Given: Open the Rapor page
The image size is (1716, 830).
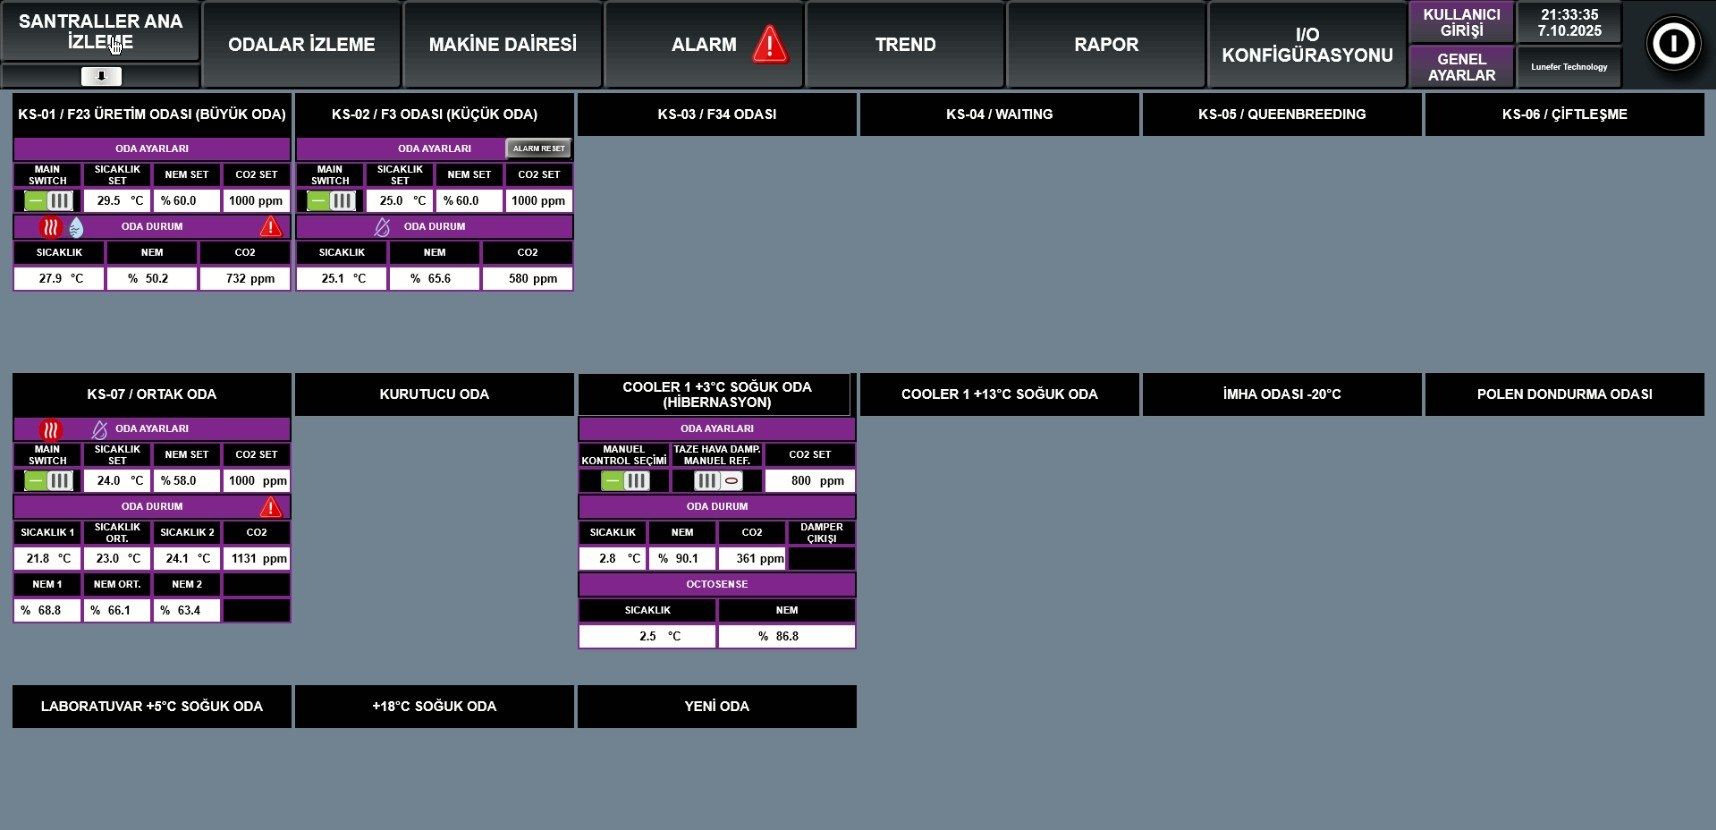Looking at the screenshot, I should (x=1107, y=44).
